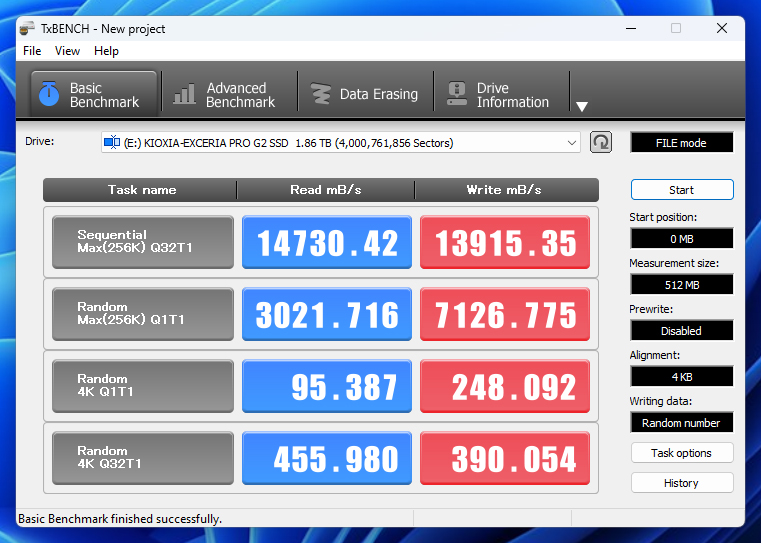761x543 pixels.
Task: Open the Drive selection dropdown
Action: pos(340,143)
